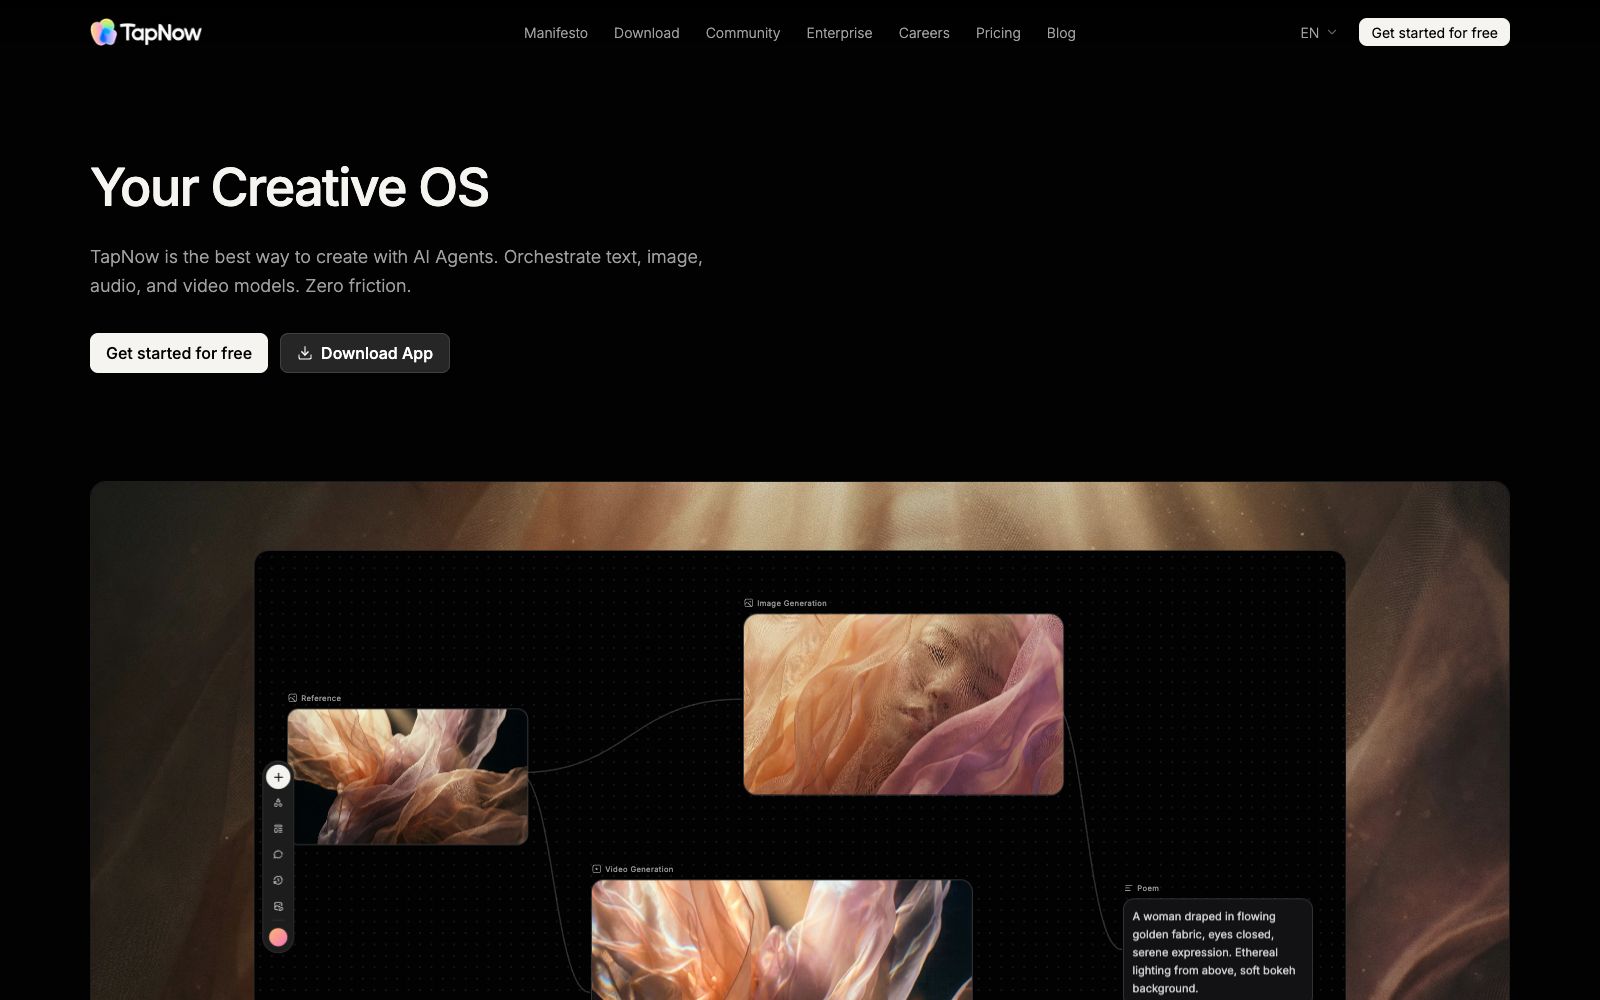Screen dimensions: 1600x1000
Task: Click the 'Your Creative OS' heading
Action: [x=290, y=187]
